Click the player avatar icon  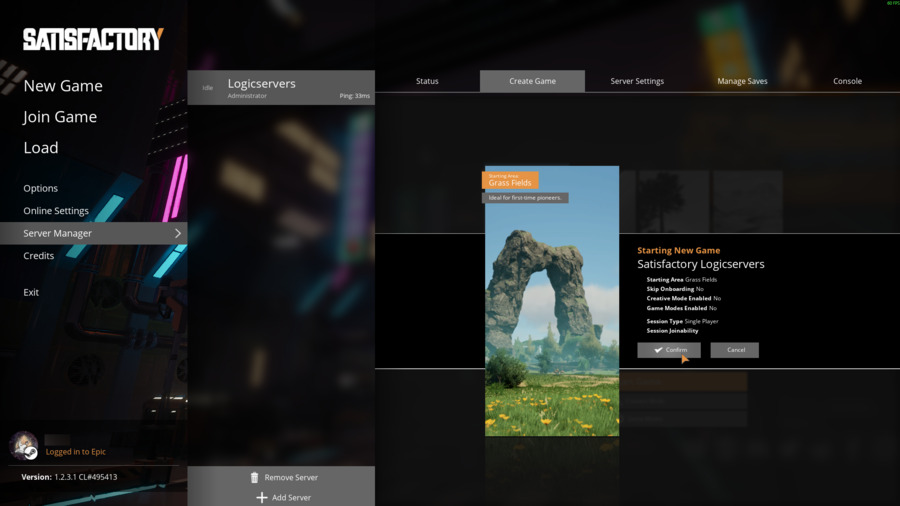pyautogui.click(x=24, y=446)
